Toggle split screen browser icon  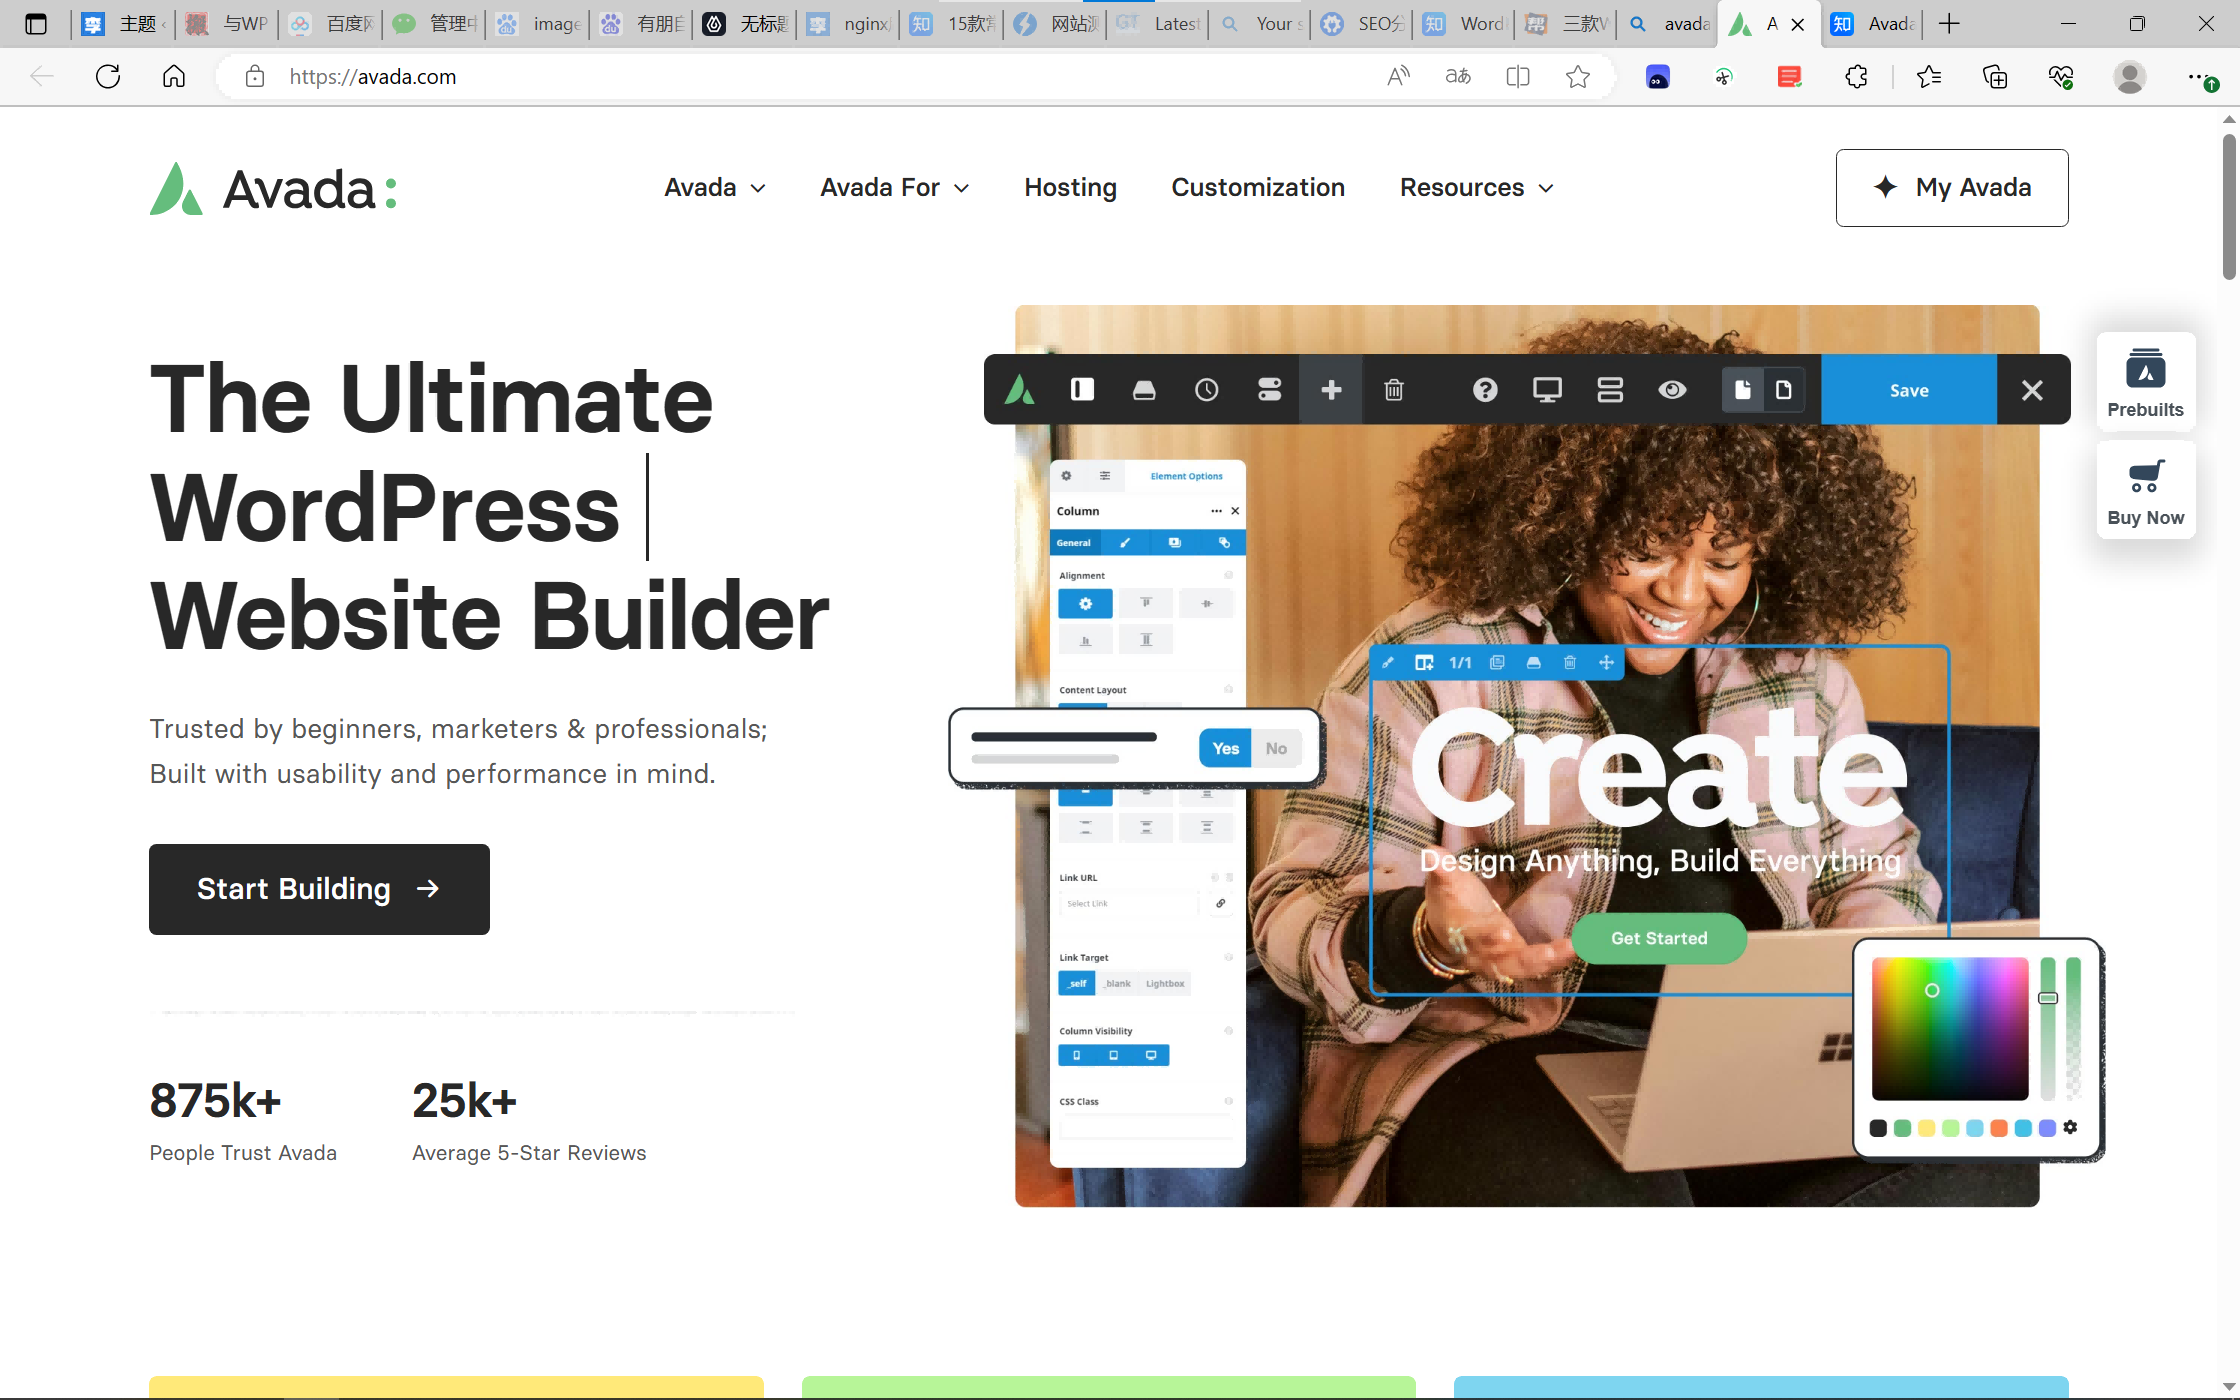point(1518,76)
